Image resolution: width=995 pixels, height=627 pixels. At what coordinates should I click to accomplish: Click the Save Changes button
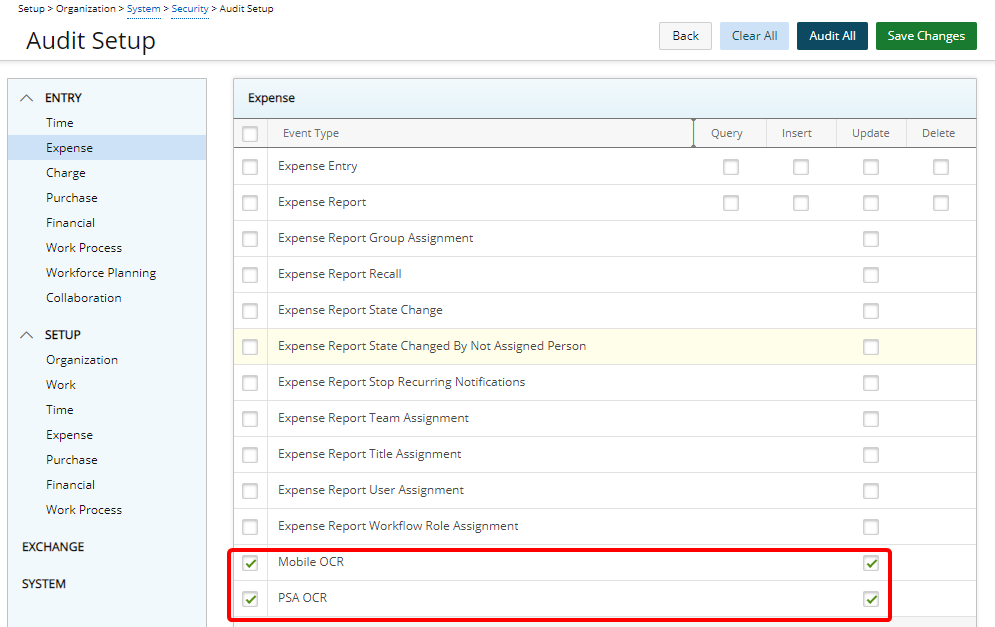[x=926, y=36]
